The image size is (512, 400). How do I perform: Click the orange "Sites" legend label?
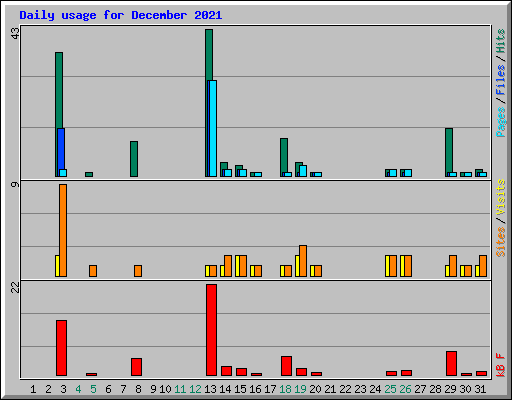(x=500, y=242)
